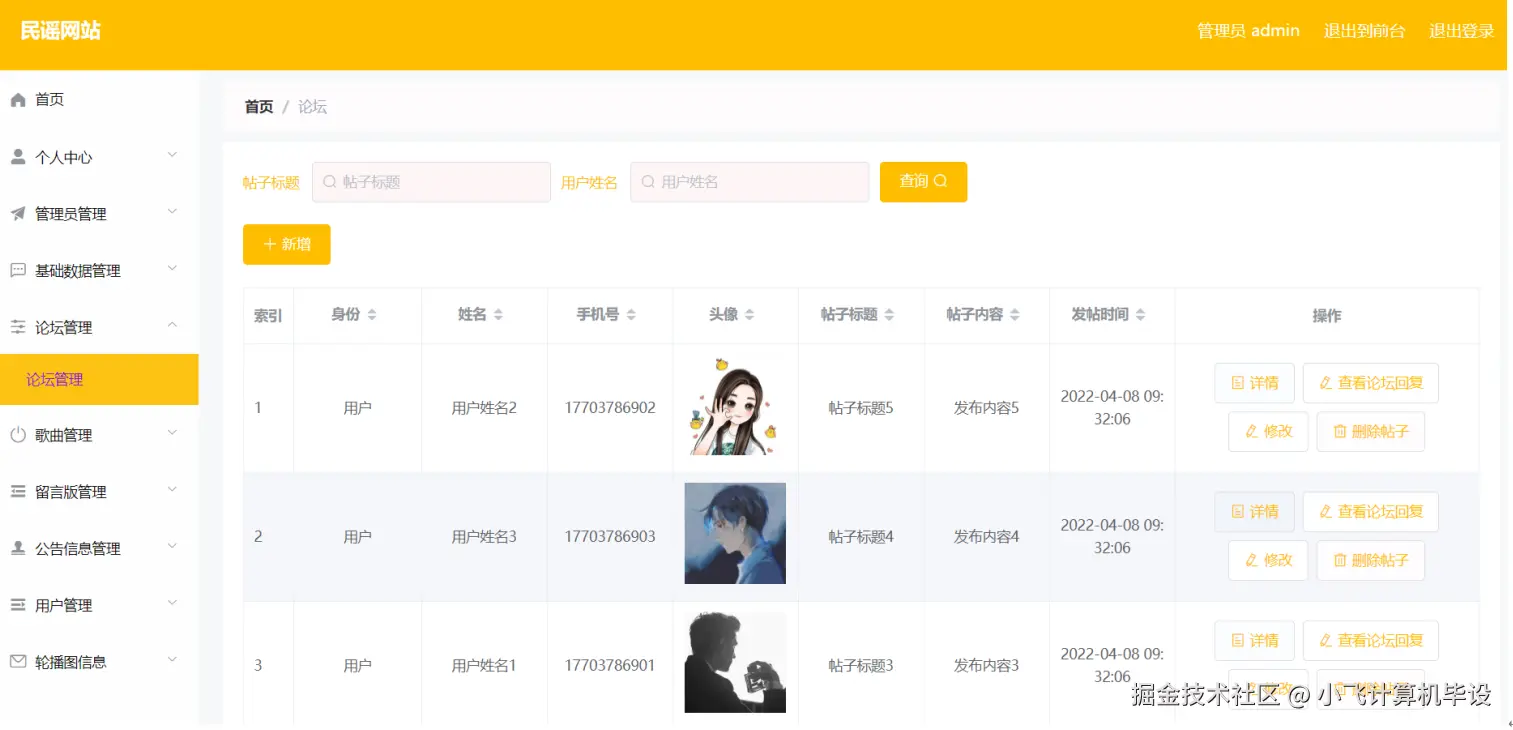Click 修改 for 帖子标题5 row
The height and width of the screenshot is (730, 1513).
(1268, 432)
